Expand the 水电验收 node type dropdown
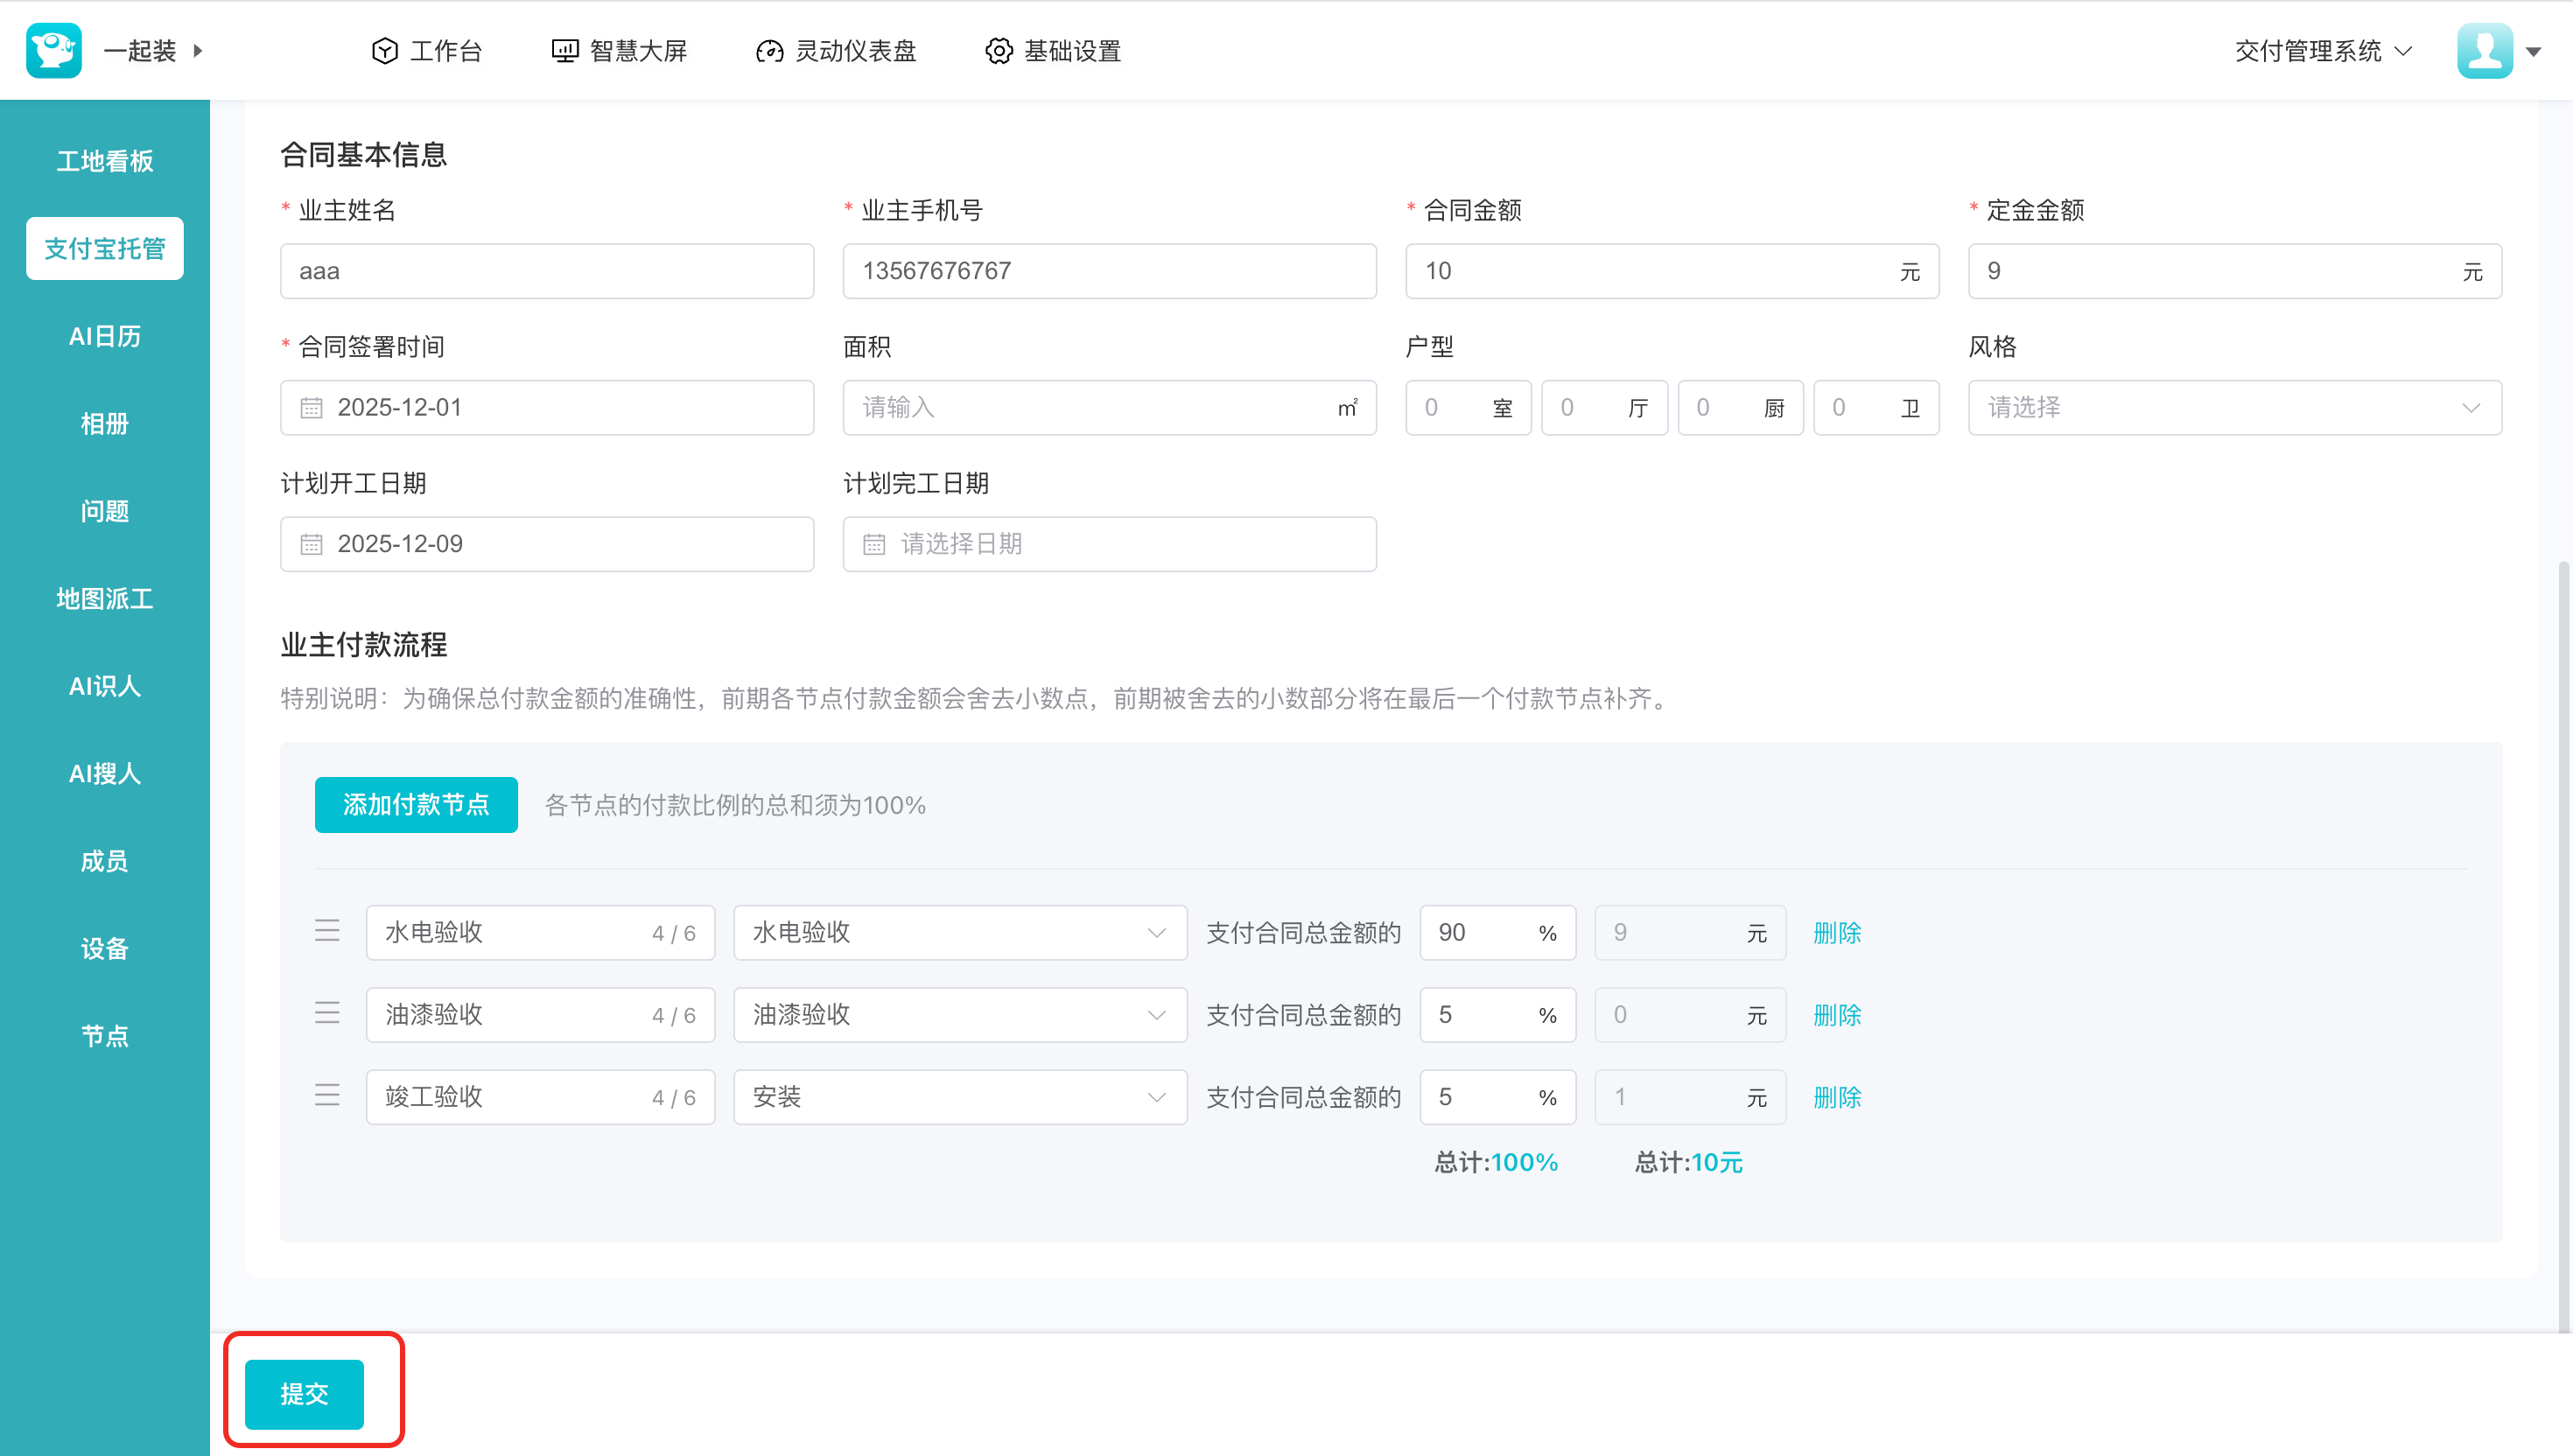The height and width of the screenshot is (1456, 2573). 959,932
